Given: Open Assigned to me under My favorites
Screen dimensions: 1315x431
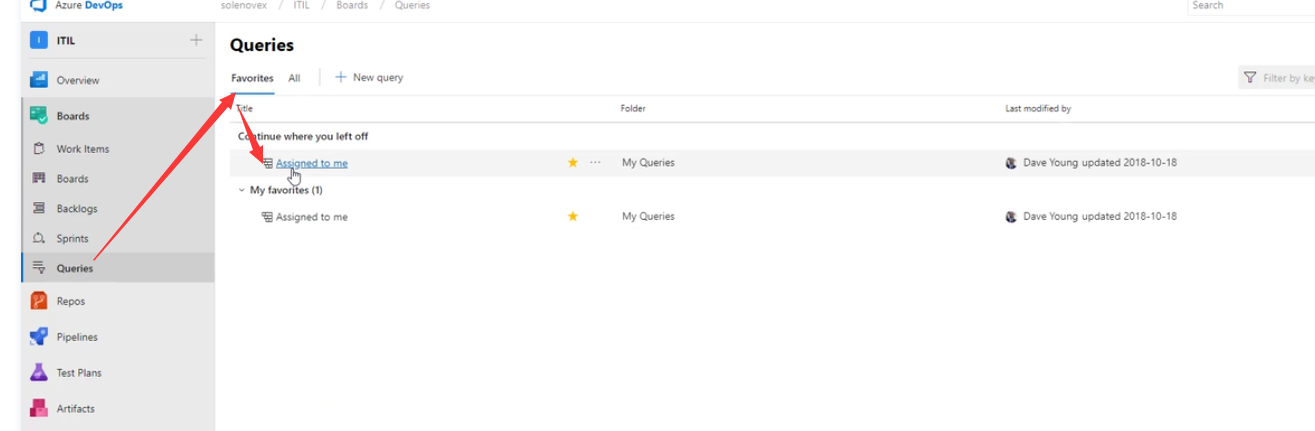Looking at the screenshot, I should (x=312, y=216).
